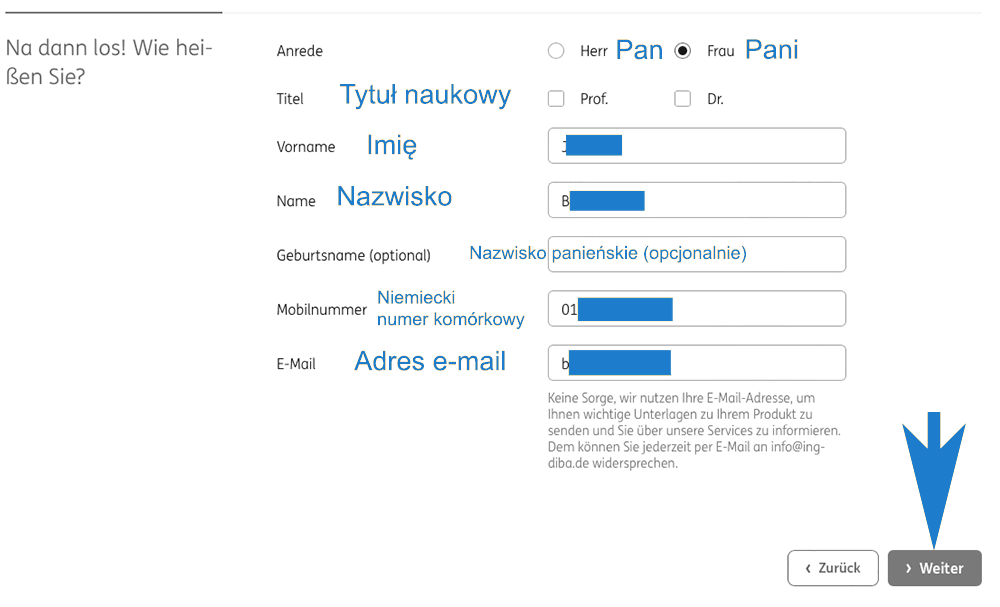Click the Geburtsname optional input field

[697, 254]
